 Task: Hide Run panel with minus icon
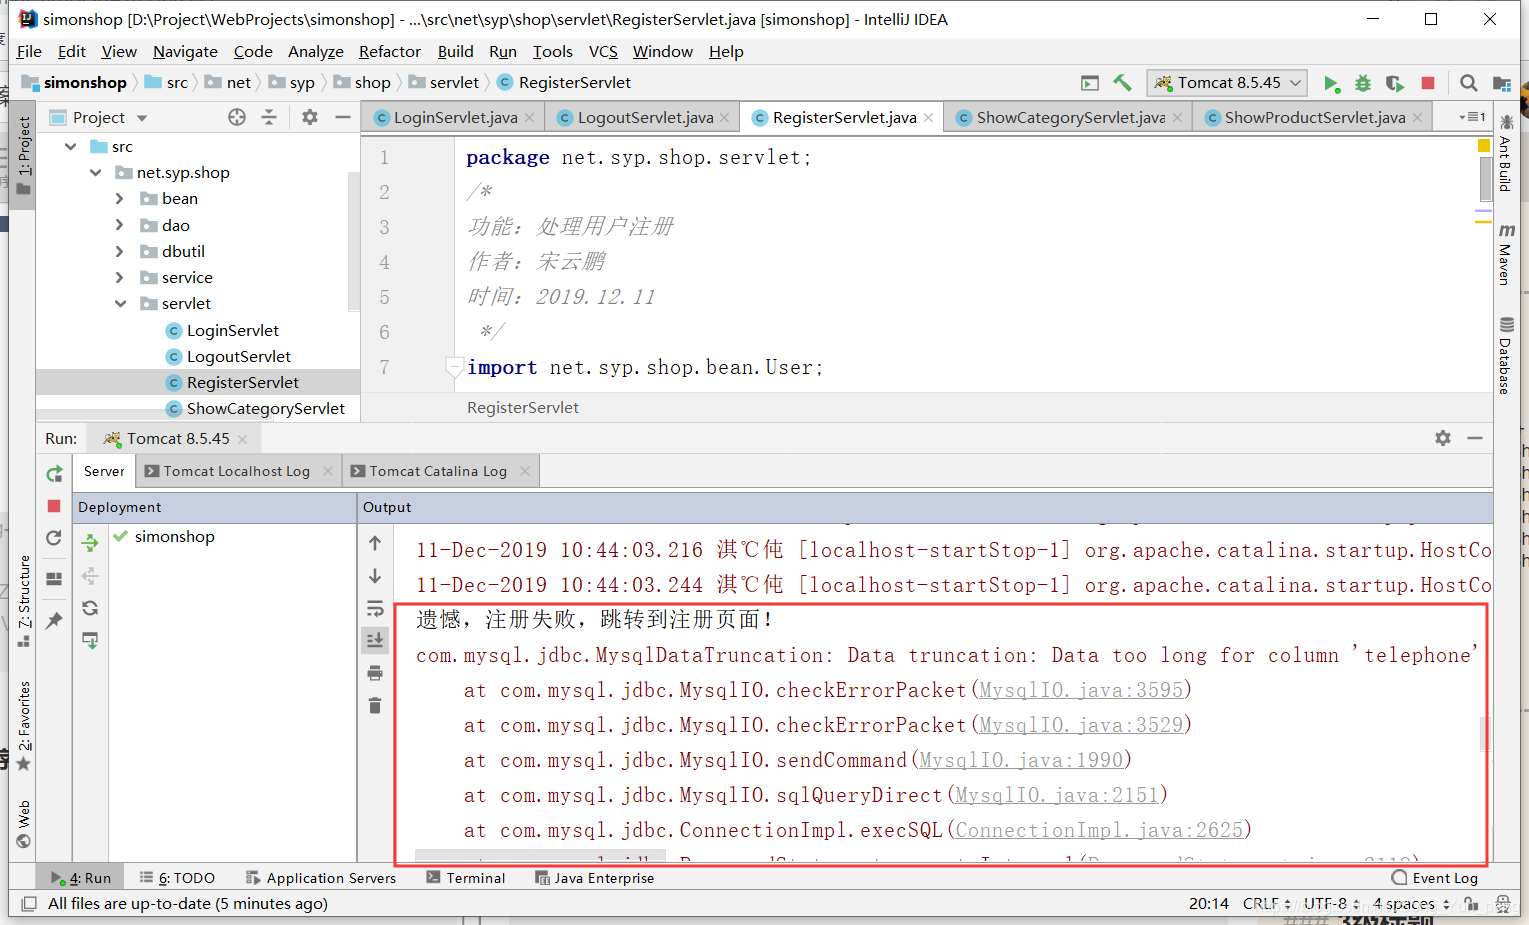[1475, 438]
